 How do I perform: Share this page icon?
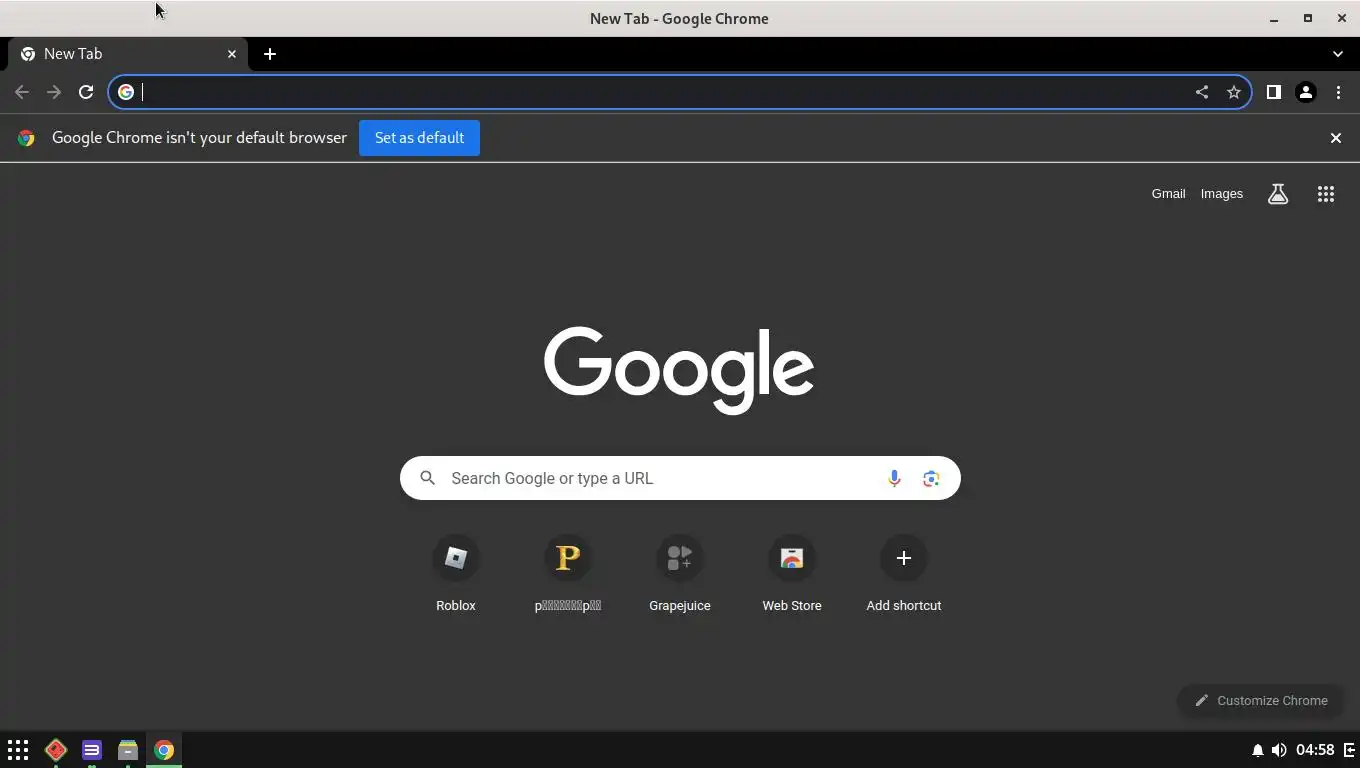point(1202,92)
